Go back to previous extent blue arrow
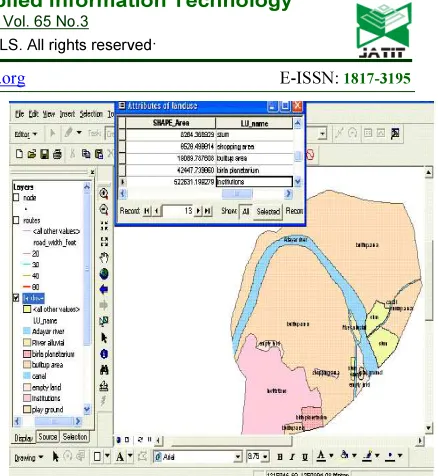Image resolution: width=438 pixels, height=476 pixels. coord(104,289)
